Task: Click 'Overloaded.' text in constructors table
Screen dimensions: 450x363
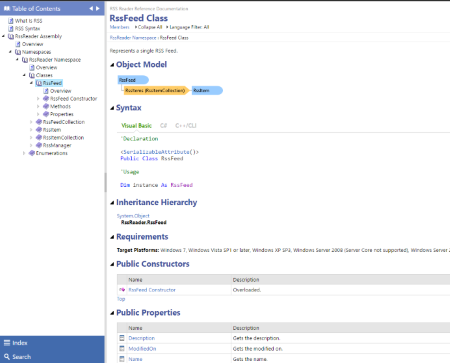Action: click(247, 290)
